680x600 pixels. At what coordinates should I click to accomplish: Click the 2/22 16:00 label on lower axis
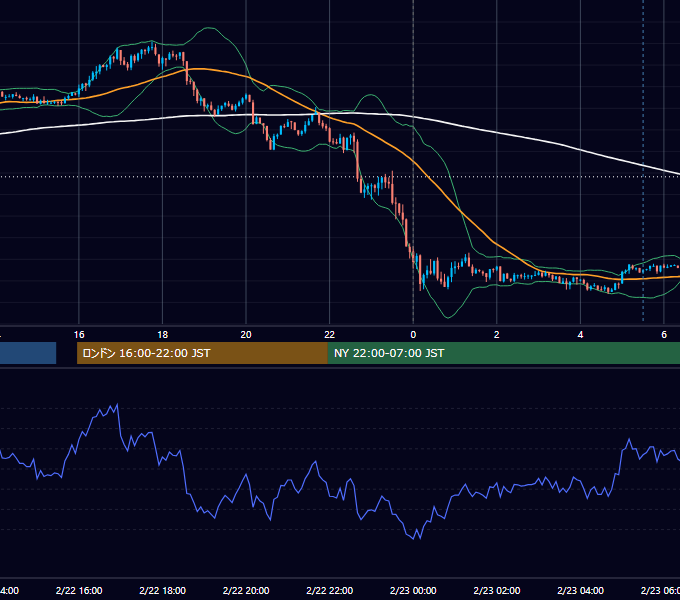click(79, 590)
